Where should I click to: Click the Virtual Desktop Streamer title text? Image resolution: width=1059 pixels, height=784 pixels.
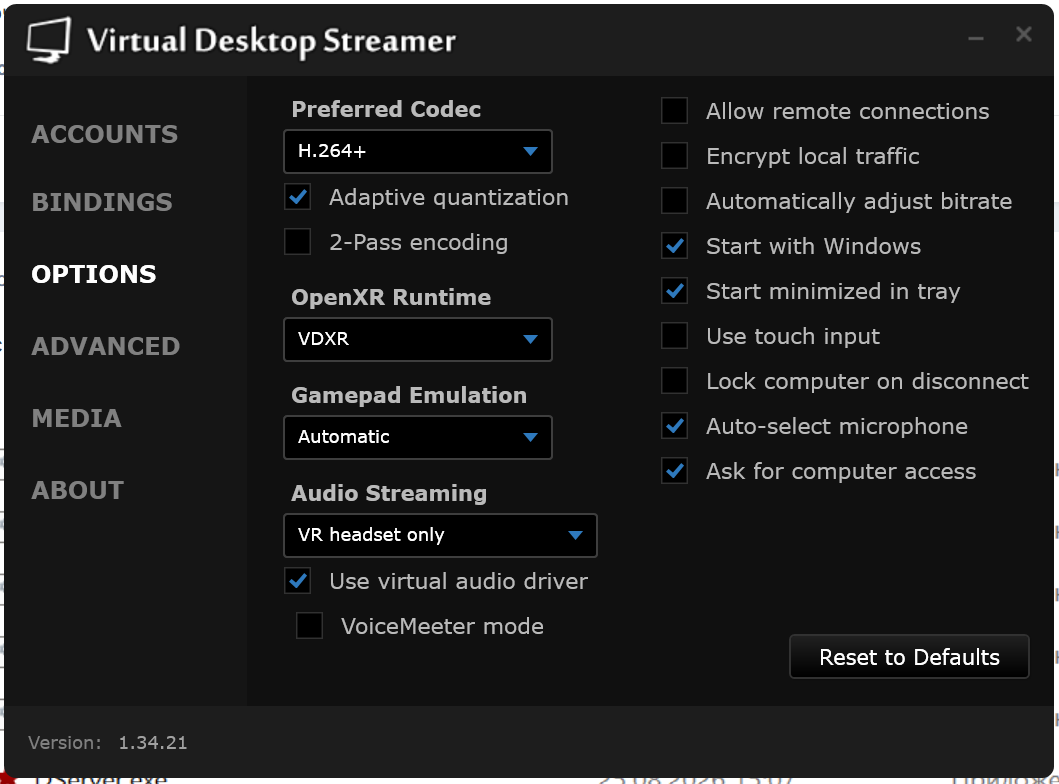click(272, 41)
